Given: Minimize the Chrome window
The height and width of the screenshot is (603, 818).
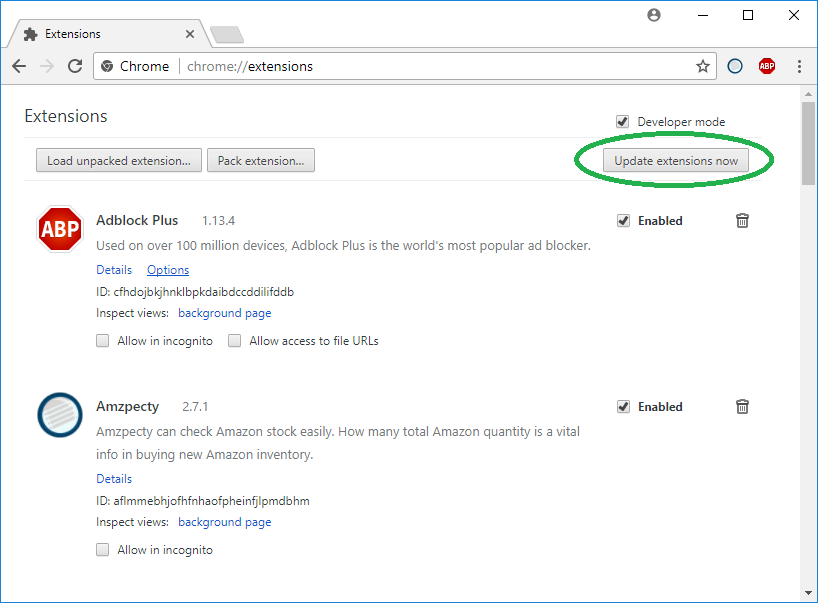Looking at the screenshot, I should click(x=703, y=15).
